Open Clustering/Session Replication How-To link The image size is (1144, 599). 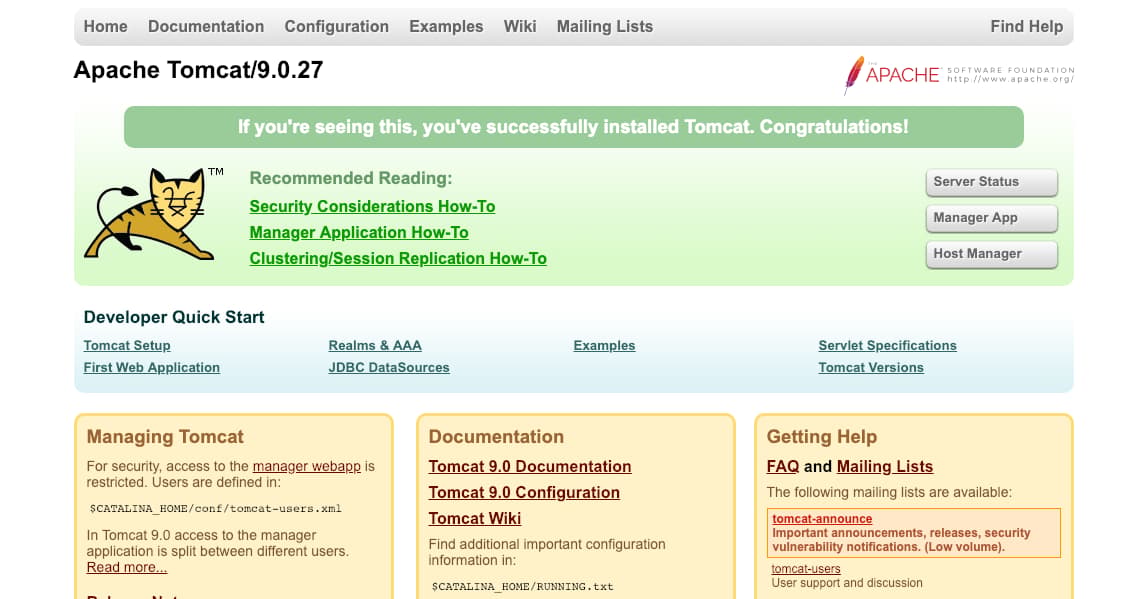coord(398,258)
